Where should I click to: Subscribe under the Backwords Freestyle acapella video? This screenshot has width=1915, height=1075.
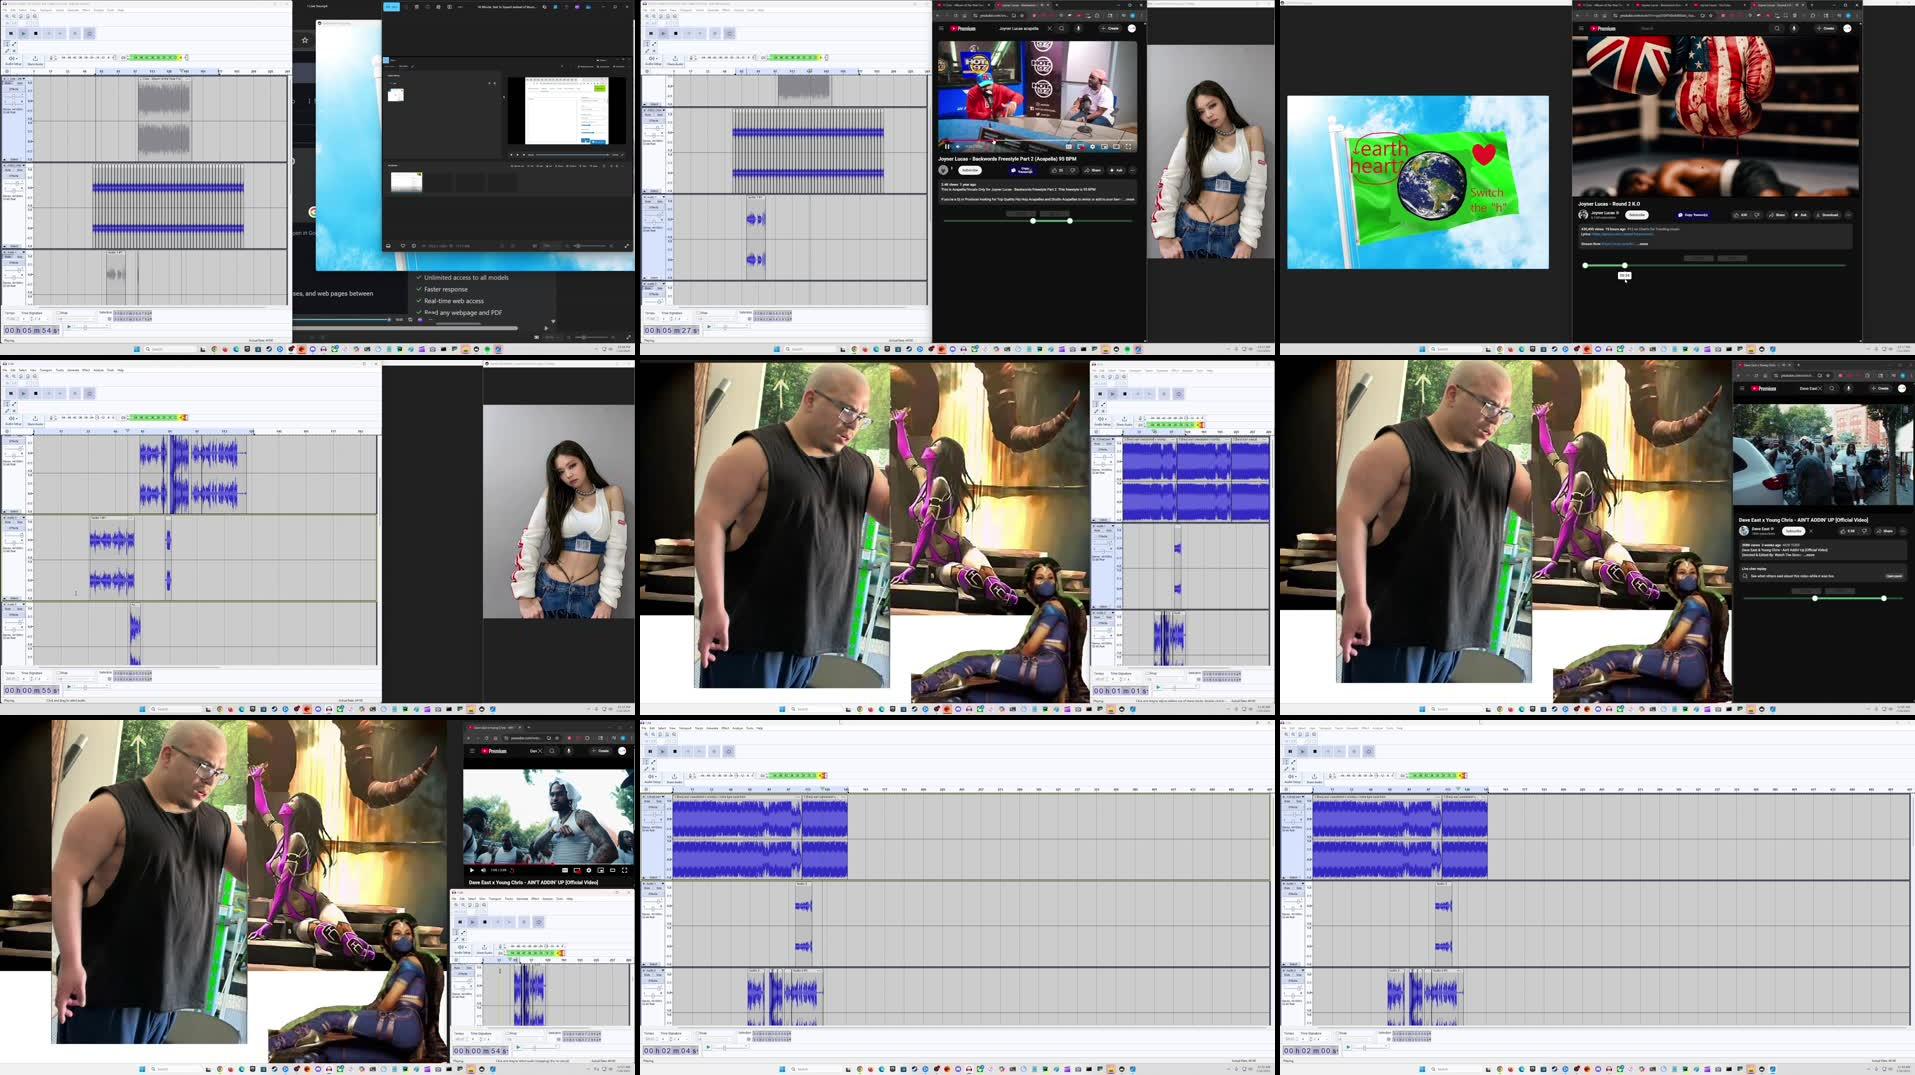pos(970,170)
